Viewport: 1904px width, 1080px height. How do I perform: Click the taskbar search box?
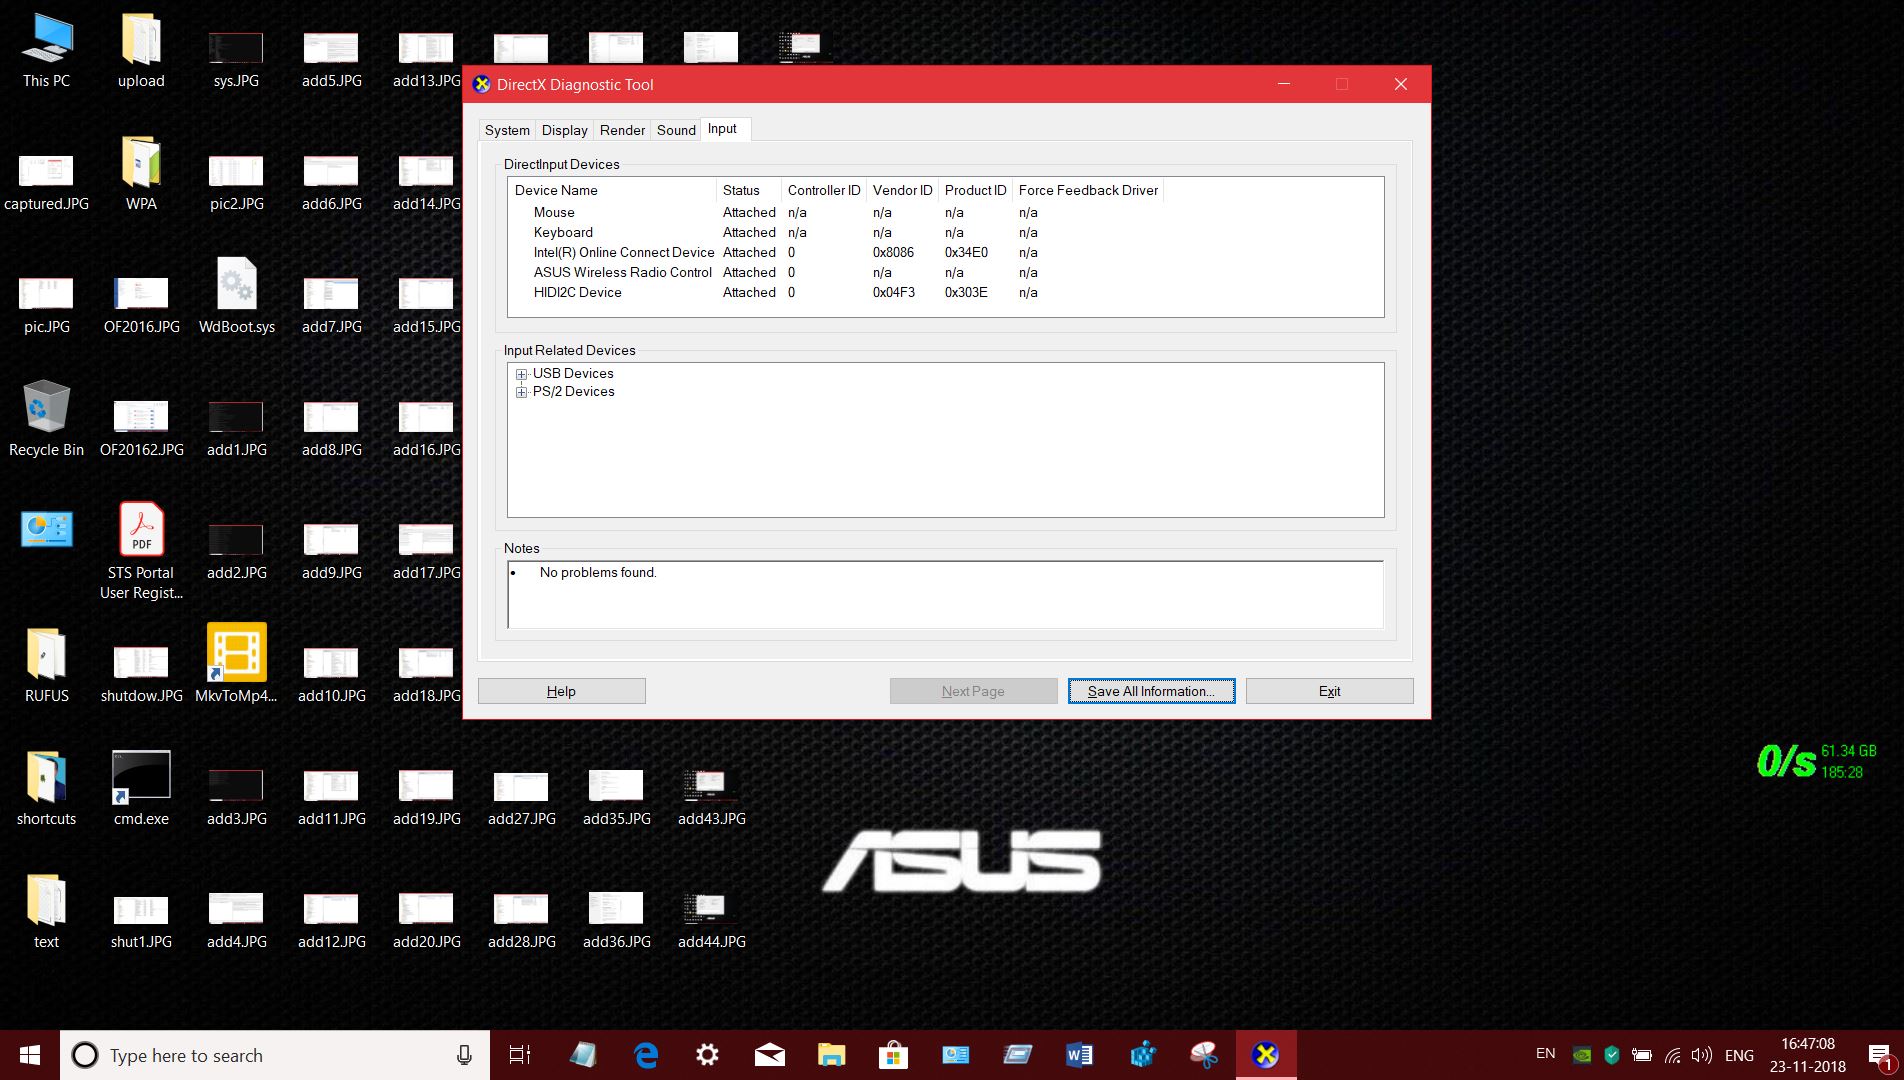tap(274, 1055)
